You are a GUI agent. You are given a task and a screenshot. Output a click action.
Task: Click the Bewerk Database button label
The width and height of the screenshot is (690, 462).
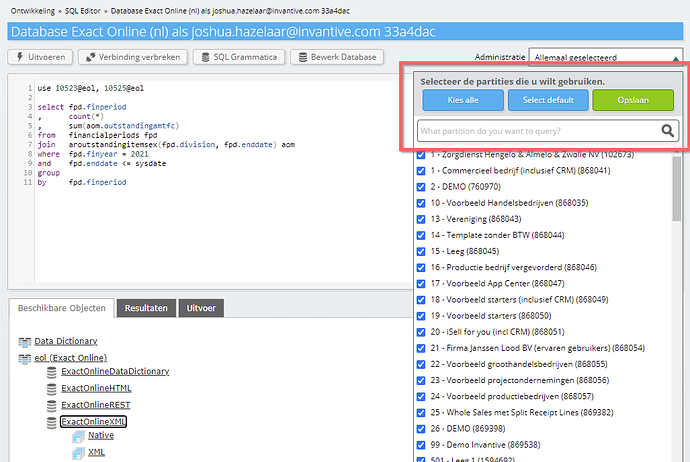tap(343, 57)
